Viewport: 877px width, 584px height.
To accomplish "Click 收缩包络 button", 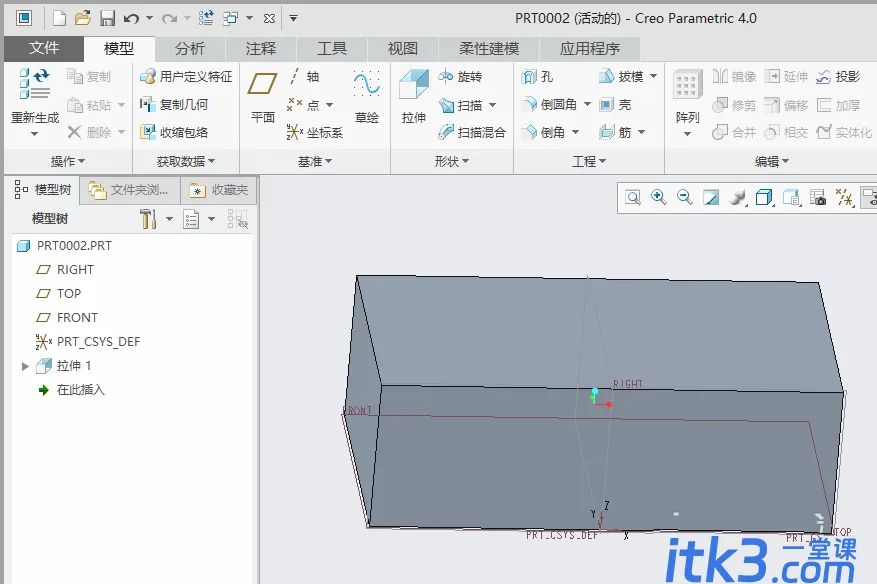I will (x=174, y=133).
